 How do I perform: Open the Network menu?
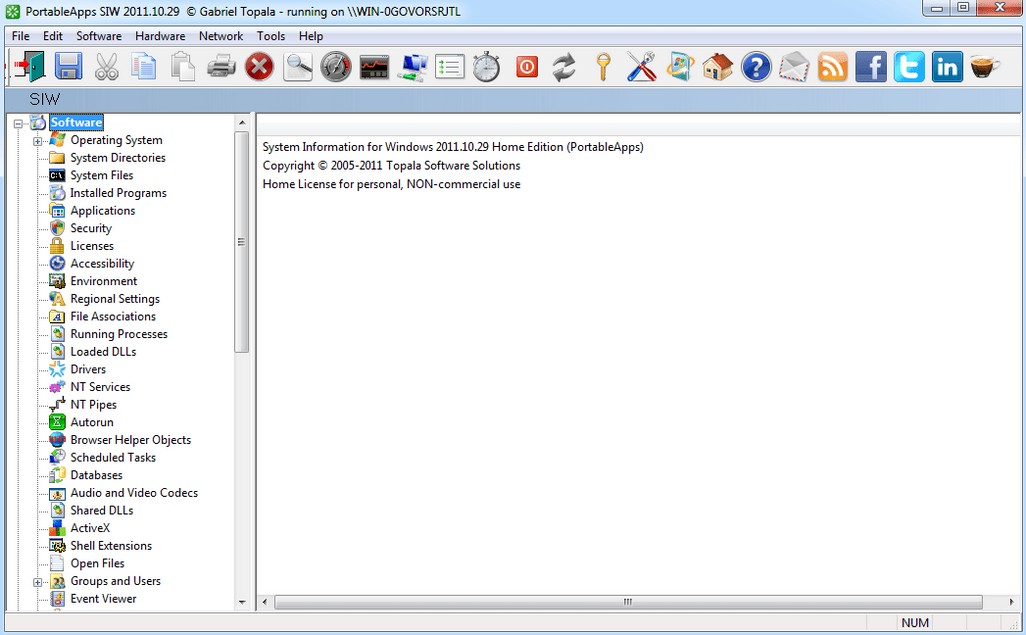point(221,36)
